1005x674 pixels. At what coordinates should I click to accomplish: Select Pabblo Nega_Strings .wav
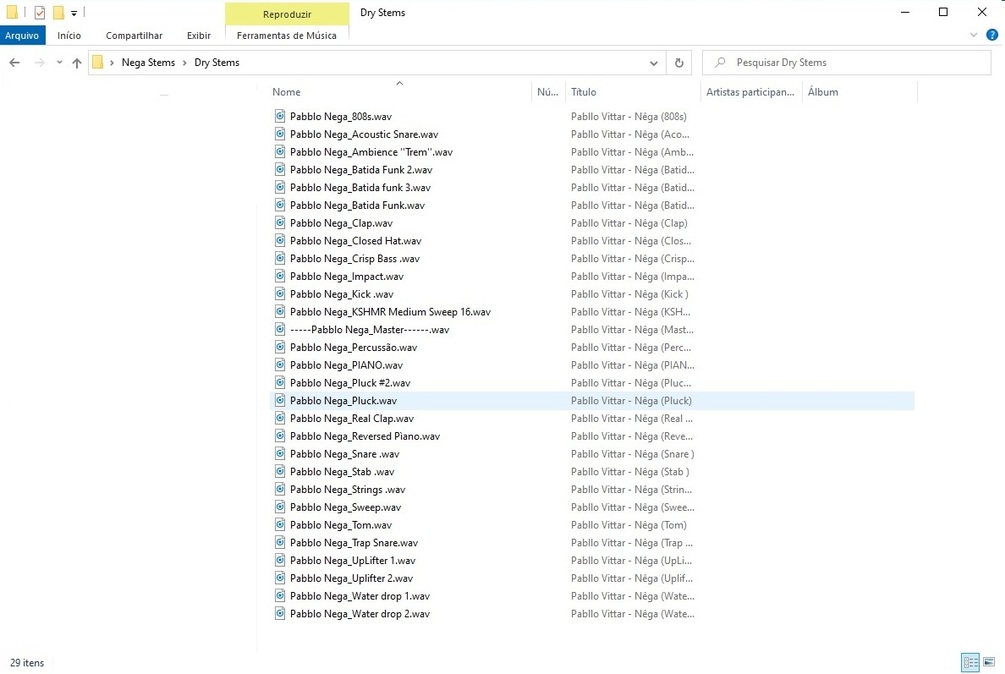tap(347, 489)
